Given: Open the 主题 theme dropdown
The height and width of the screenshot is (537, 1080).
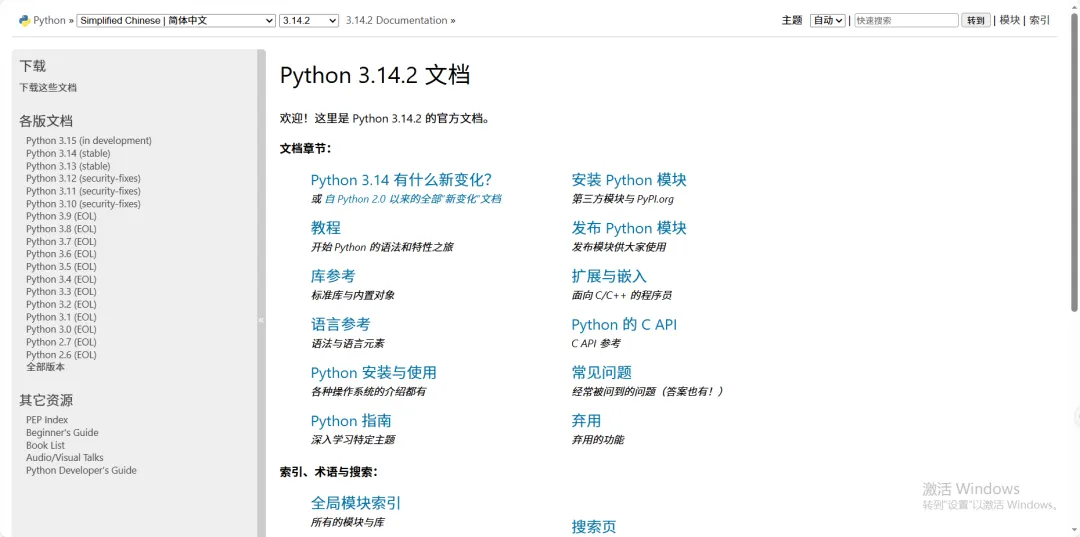Looking at the screenshot, I should (x=828, y=20).
